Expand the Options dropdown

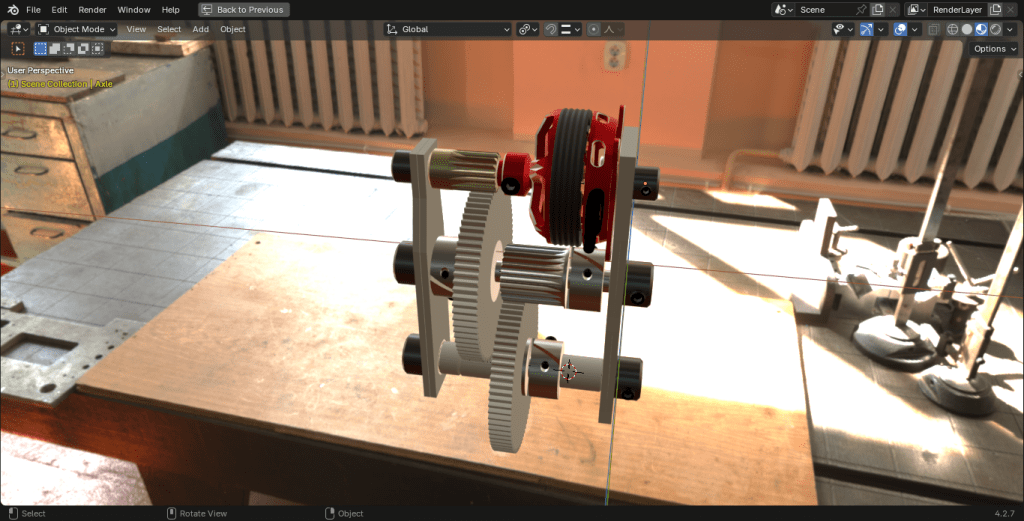tap(993, 48)
